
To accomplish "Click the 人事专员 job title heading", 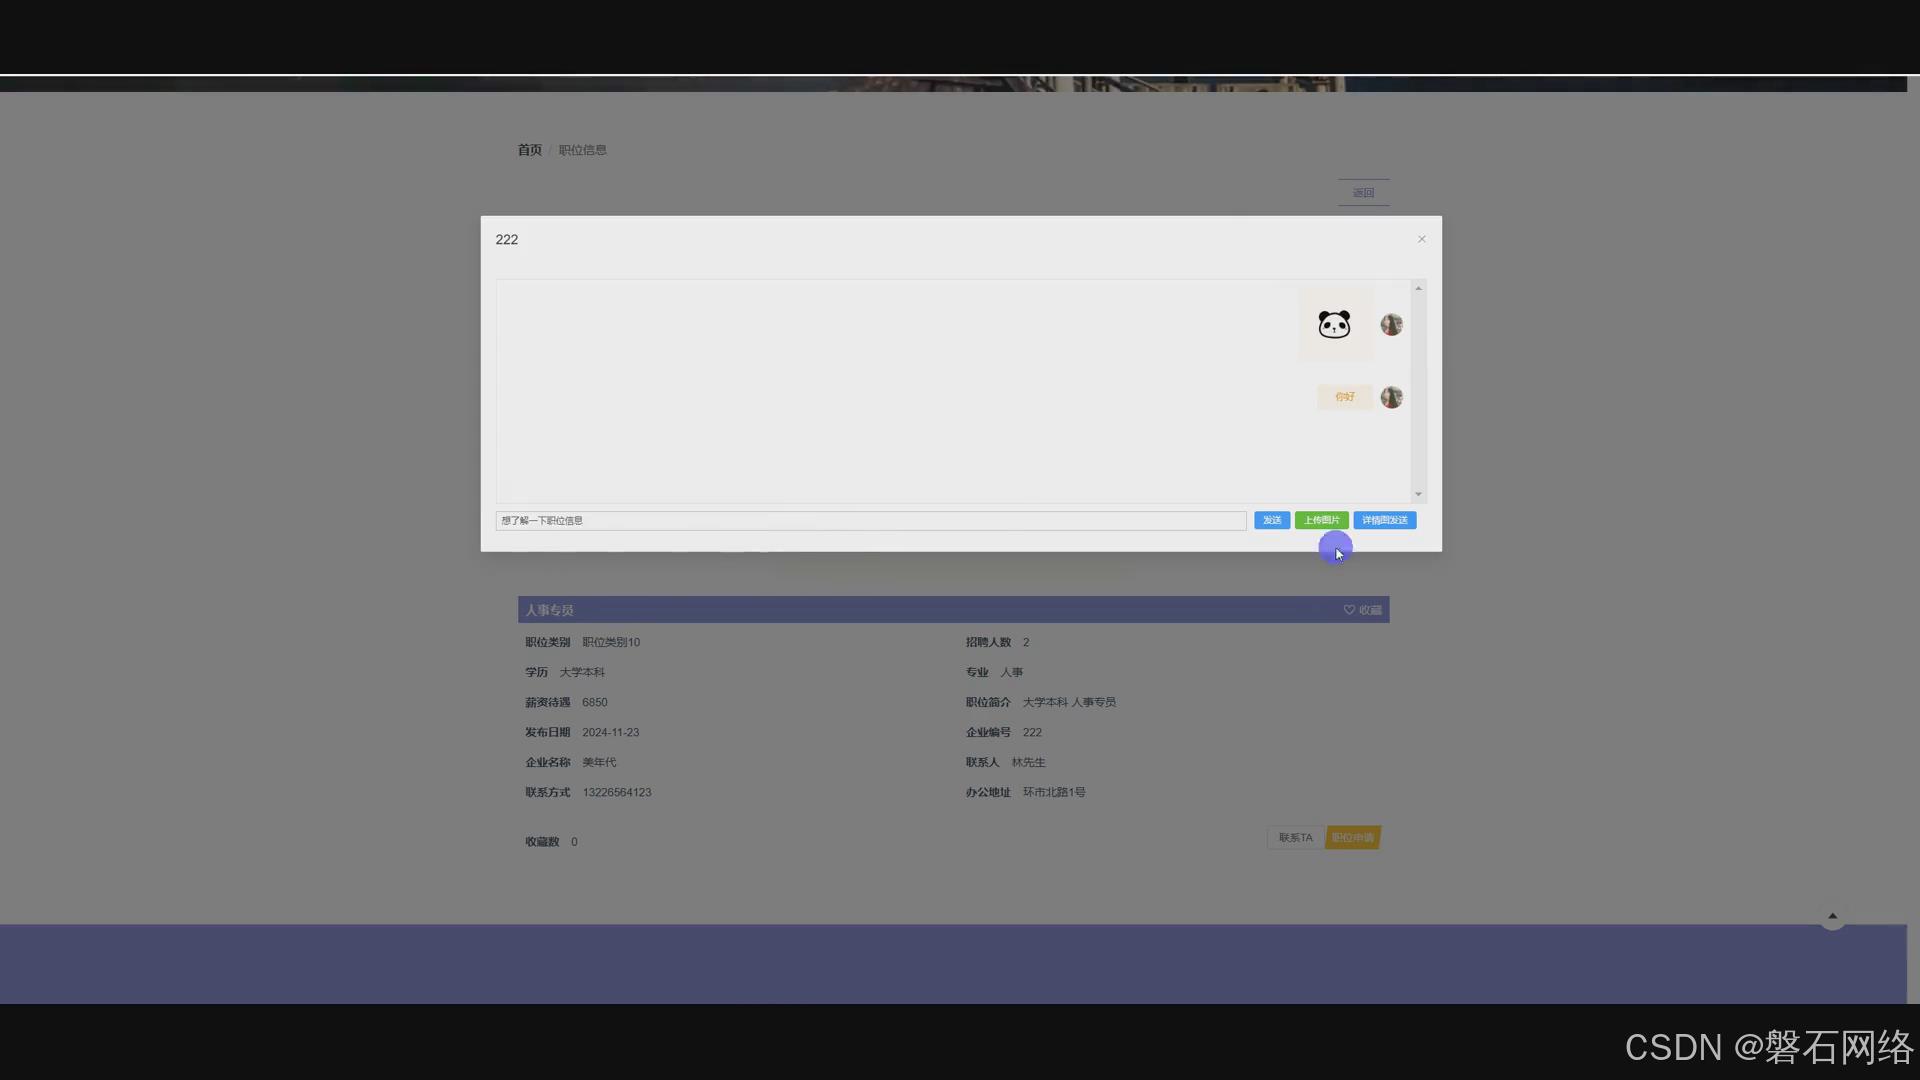I will pyautogui.click(x=549, y=610).
